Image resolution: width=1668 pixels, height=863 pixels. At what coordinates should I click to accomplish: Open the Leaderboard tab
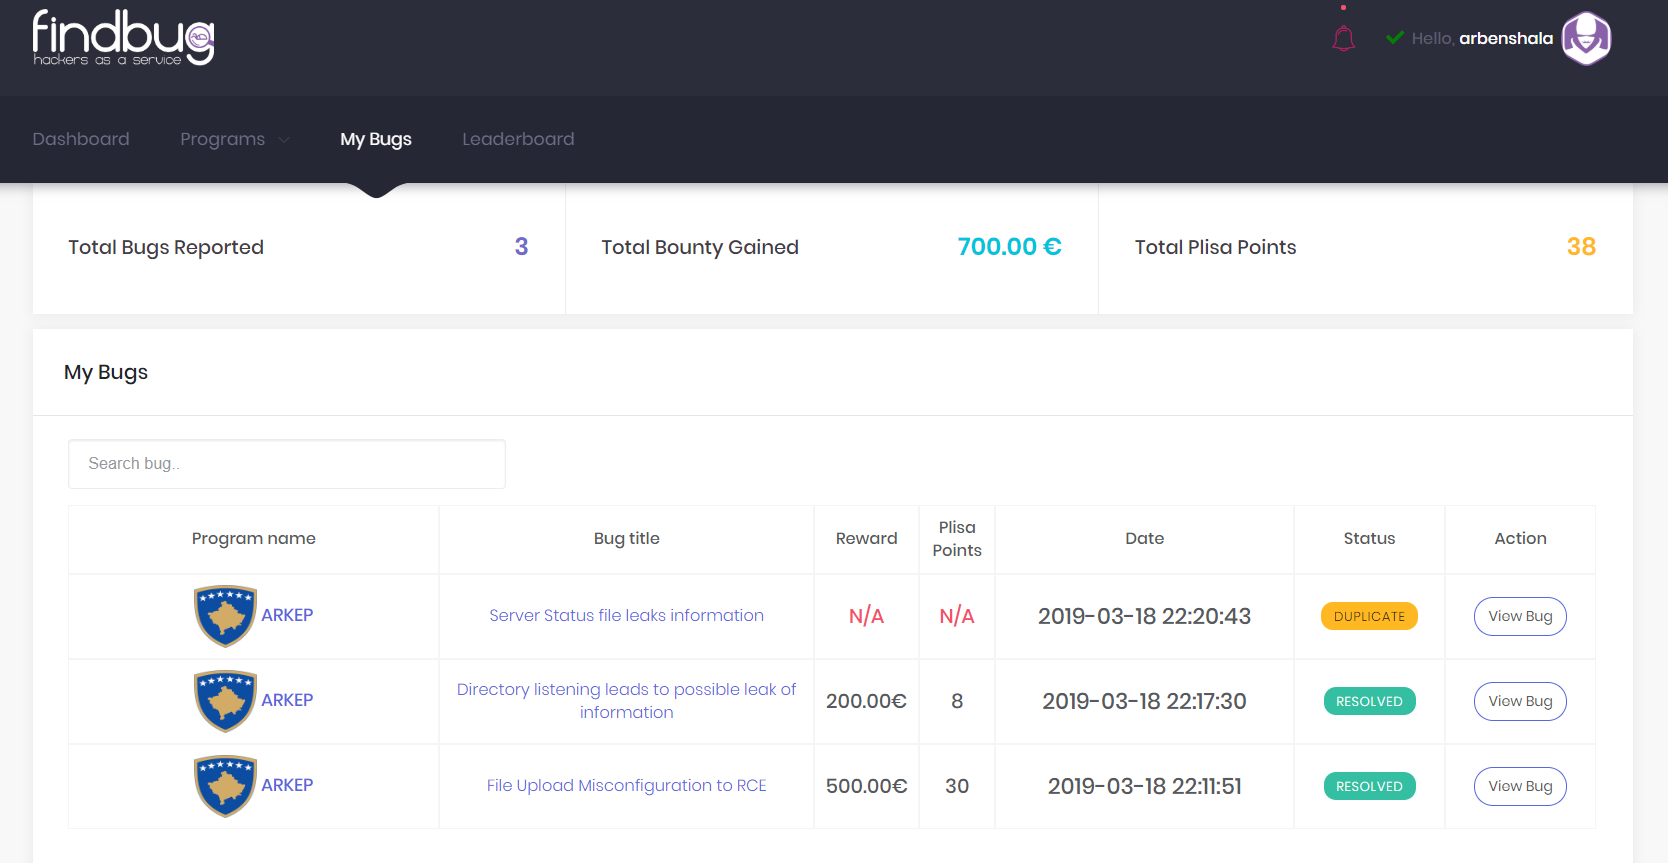(518, 139)
